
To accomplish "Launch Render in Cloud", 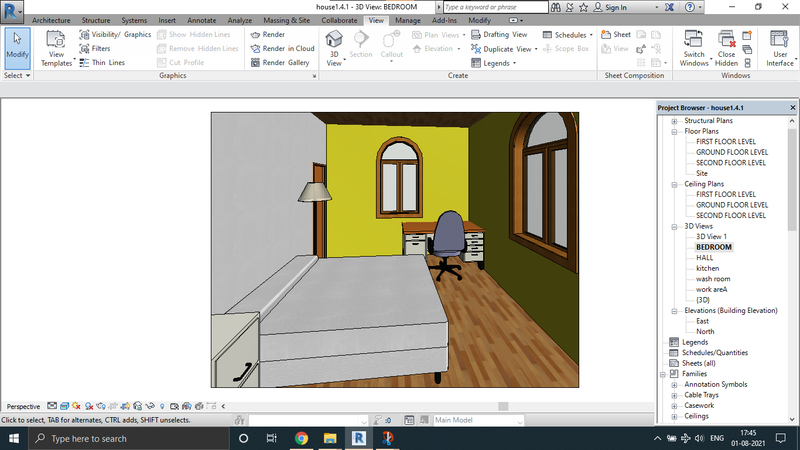I will [282, 48].
